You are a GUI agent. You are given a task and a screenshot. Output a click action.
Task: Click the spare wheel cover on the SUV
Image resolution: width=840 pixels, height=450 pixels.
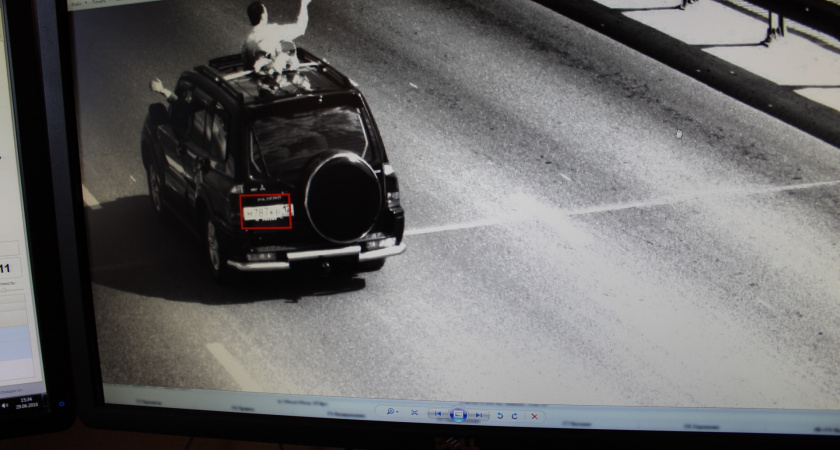pos(343,196)
